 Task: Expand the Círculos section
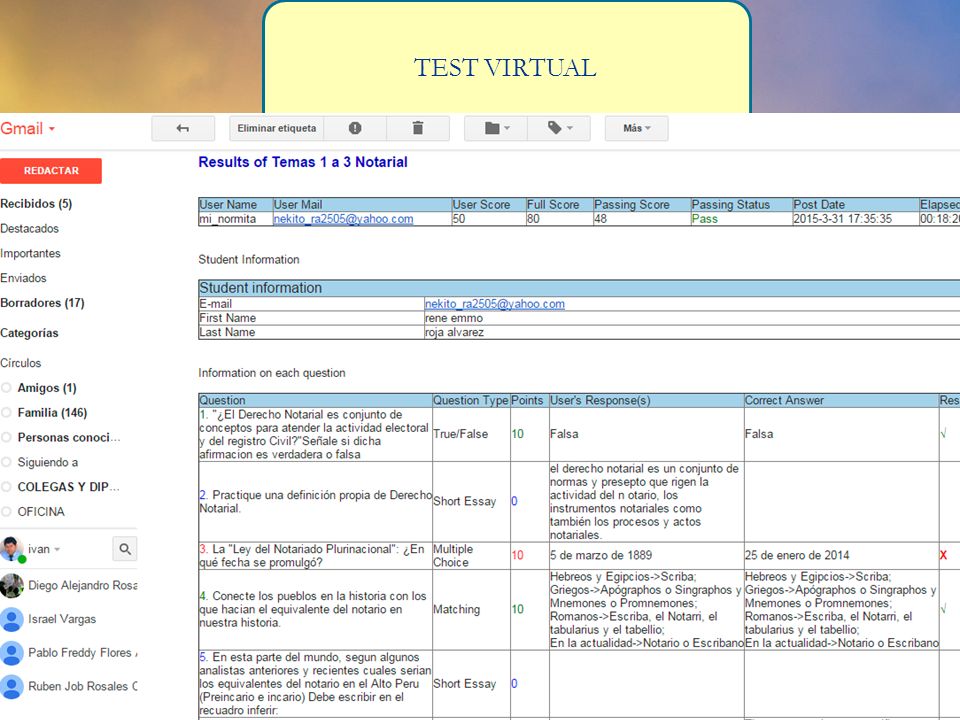[21, 363]
